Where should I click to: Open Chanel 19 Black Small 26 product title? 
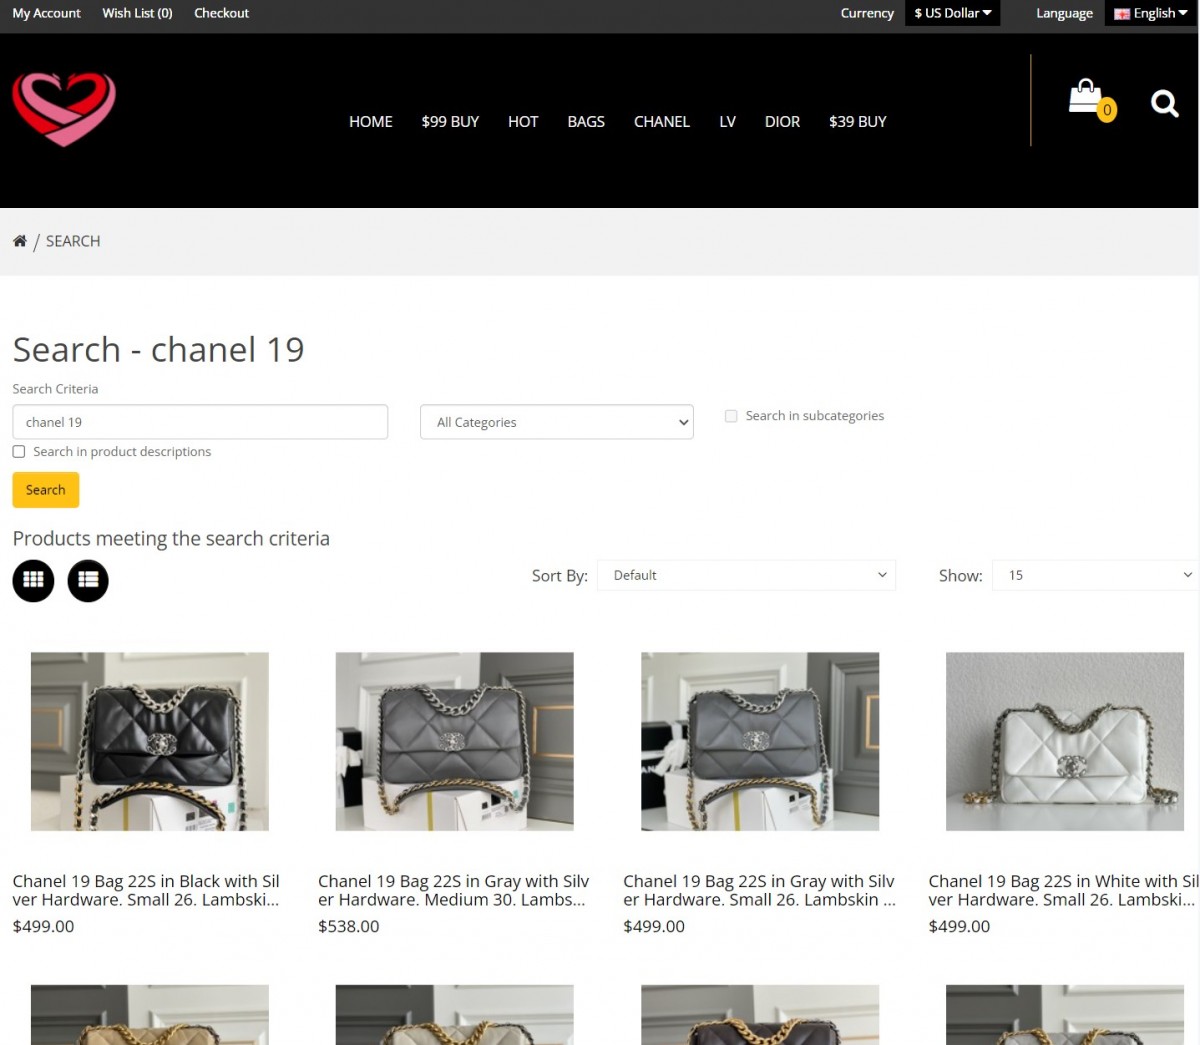pos(146,890)
